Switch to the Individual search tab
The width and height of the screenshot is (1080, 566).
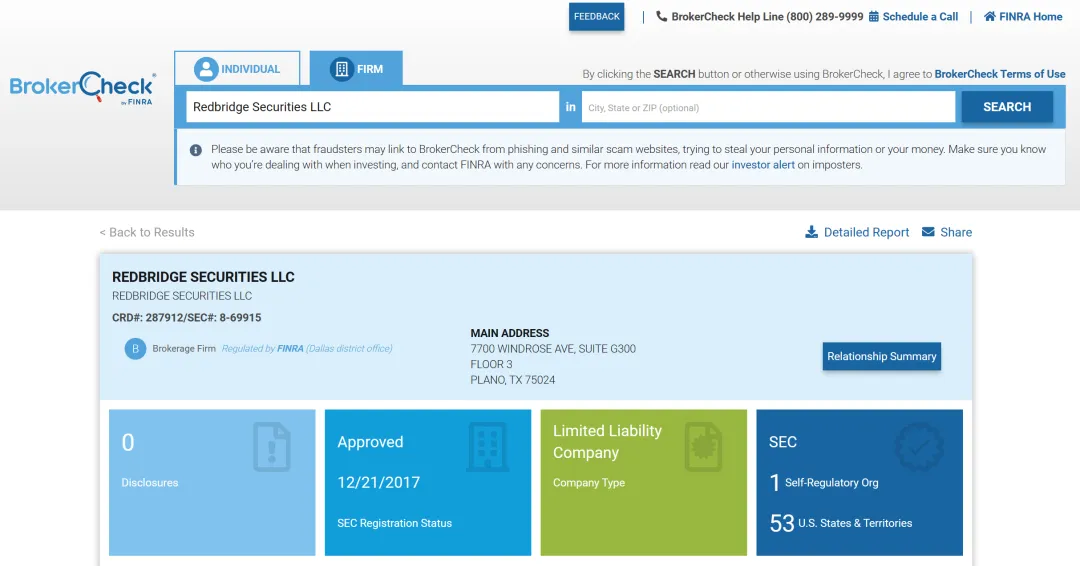(x=237, y=69)
